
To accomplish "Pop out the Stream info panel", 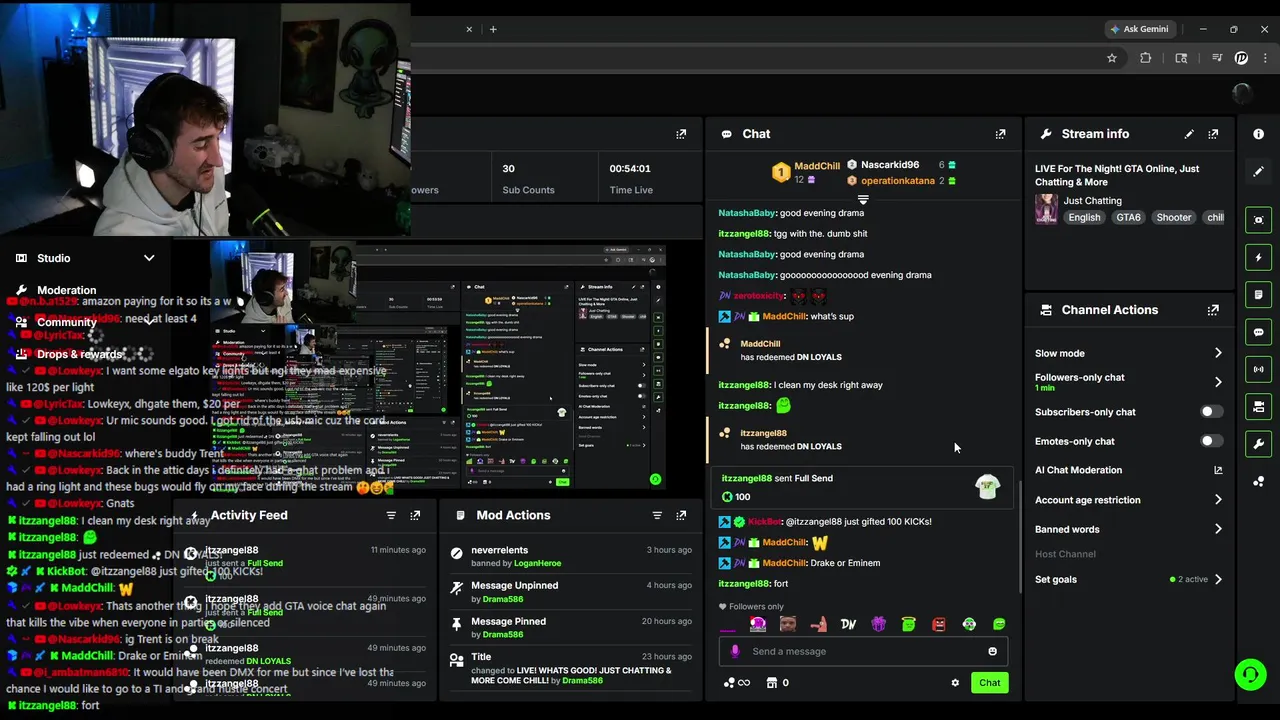I will 1213,134.
